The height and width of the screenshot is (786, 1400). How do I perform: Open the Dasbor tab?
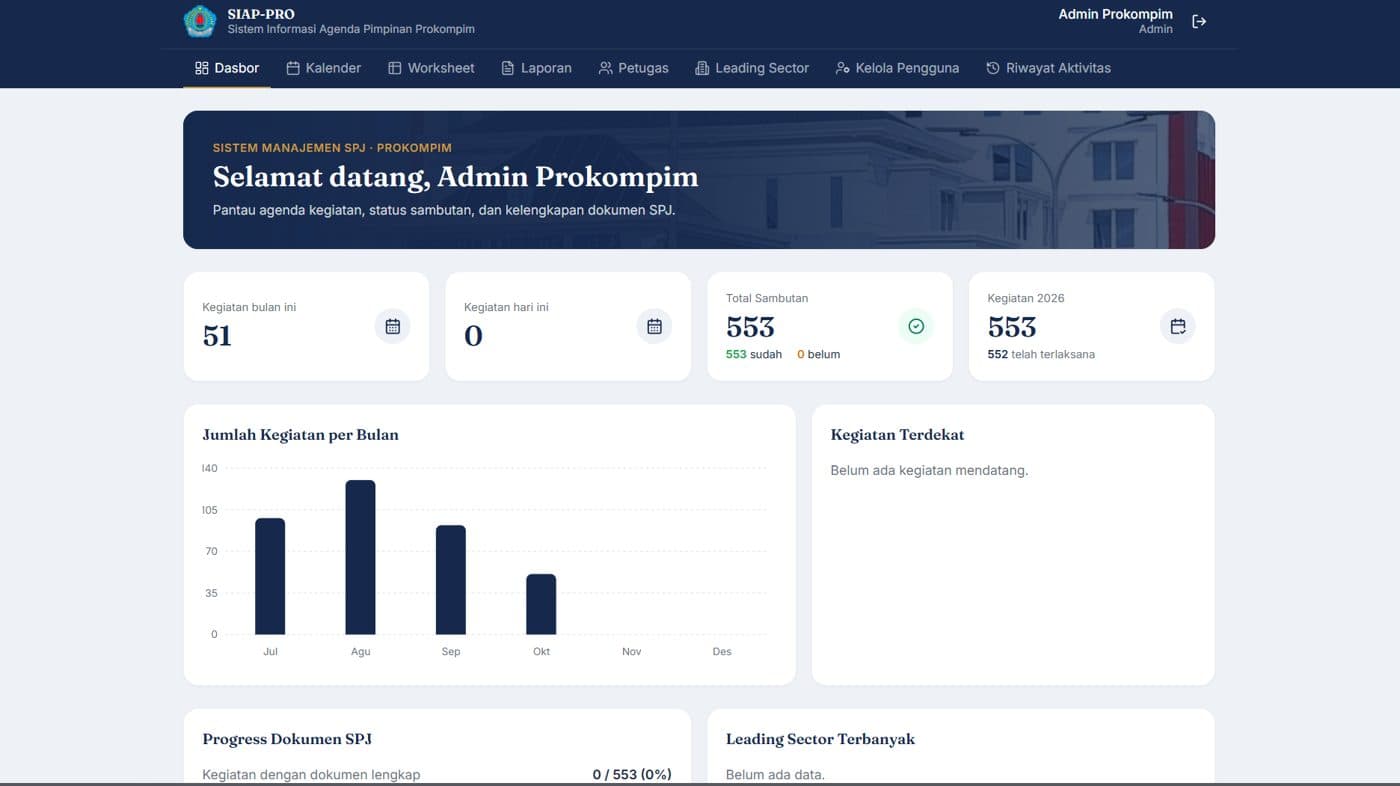[x=227, y=68]
